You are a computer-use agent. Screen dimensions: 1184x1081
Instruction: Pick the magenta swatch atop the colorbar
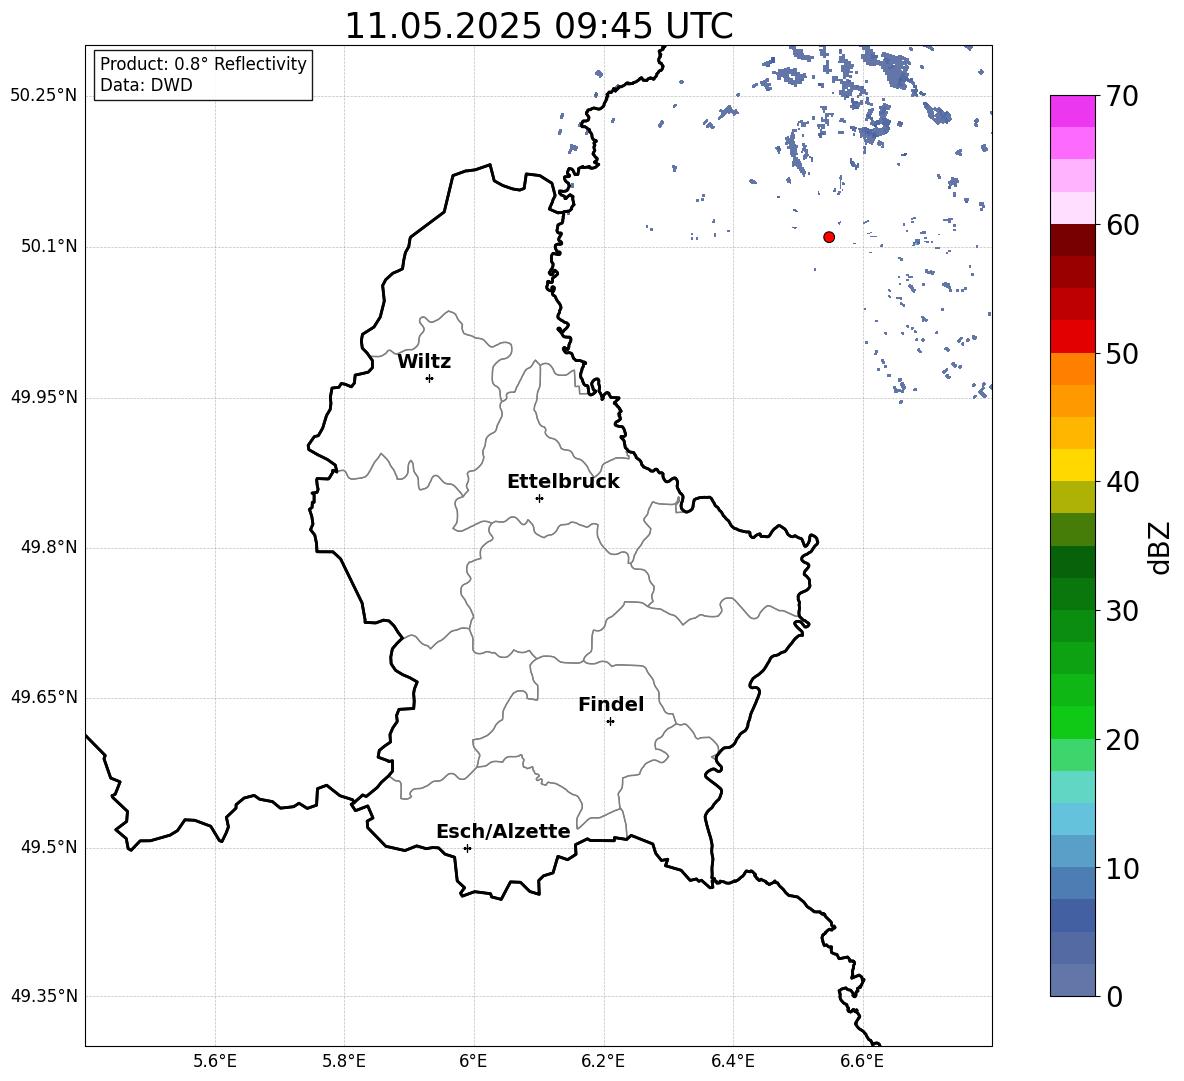coord(1073,112)
